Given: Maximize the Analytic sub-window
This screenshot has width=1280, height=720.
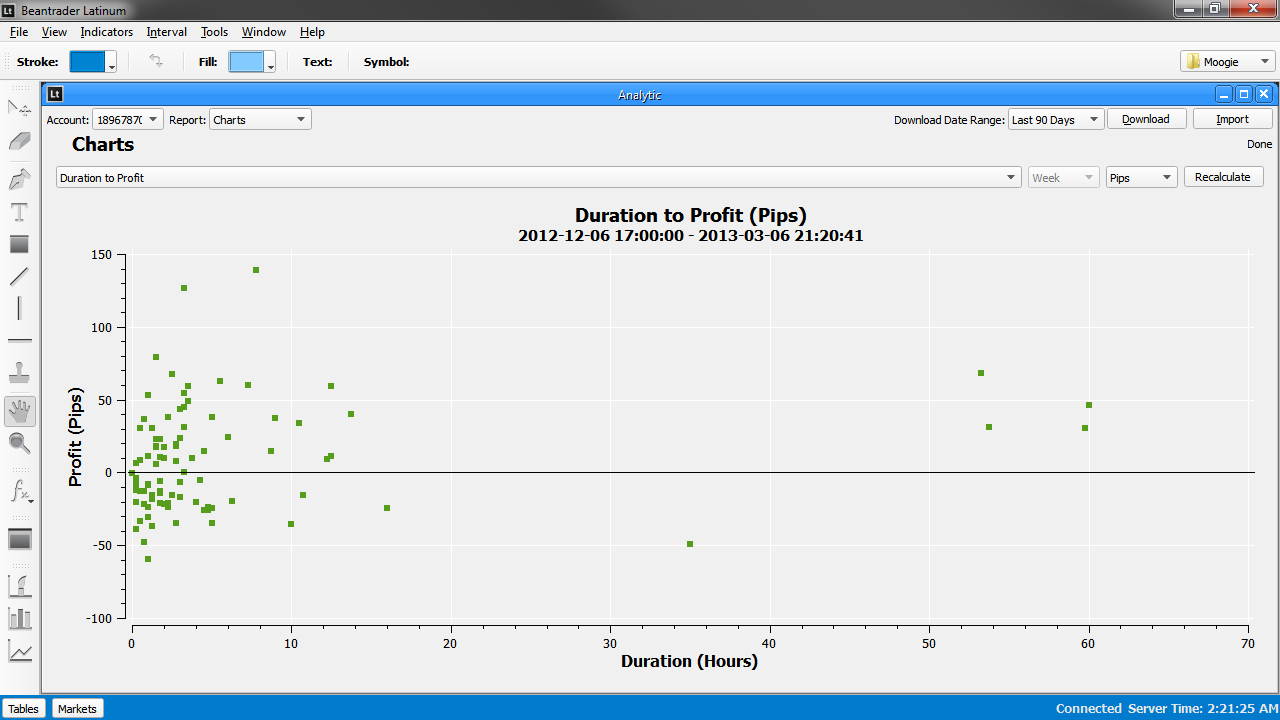Looking at the screenshot, I should [x=1244, y=94].
